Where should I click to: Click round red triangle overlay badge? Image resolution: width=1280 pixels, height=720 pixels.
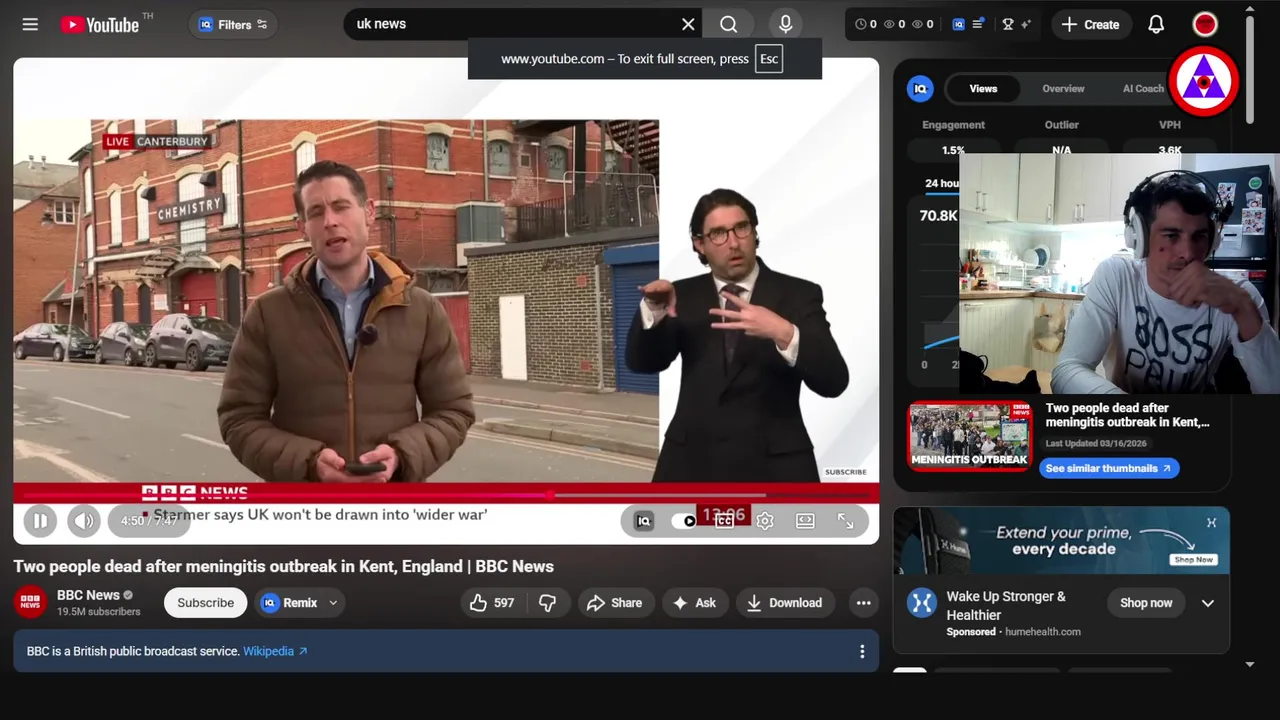[1204, 81]
